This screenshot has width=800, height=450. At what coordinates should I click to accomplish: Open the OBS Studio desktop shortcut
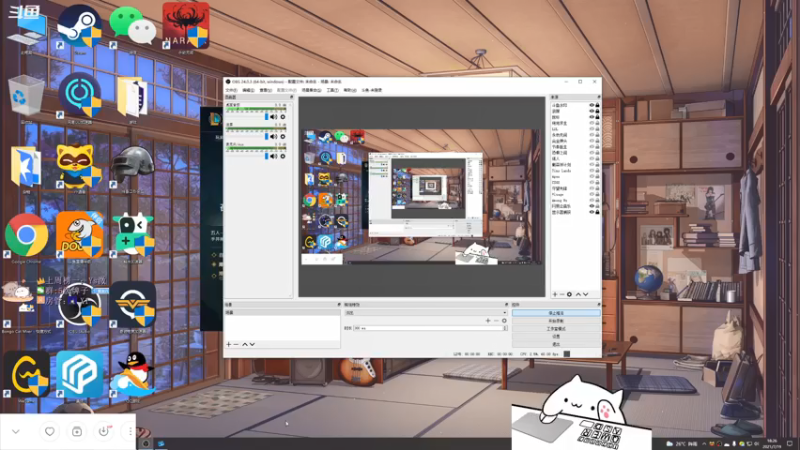[x=79, y=305]
